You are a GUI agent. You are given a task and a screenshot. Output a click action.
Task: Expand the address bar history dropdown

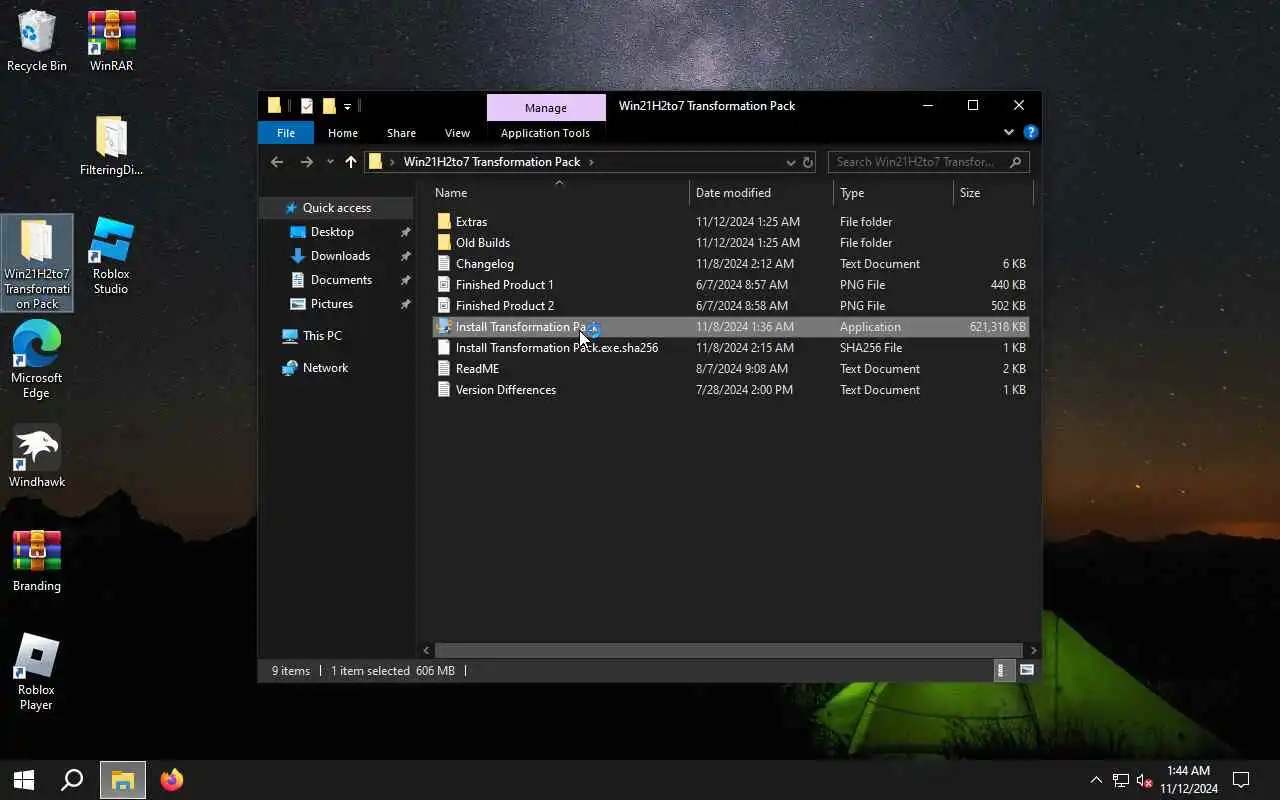791,162
